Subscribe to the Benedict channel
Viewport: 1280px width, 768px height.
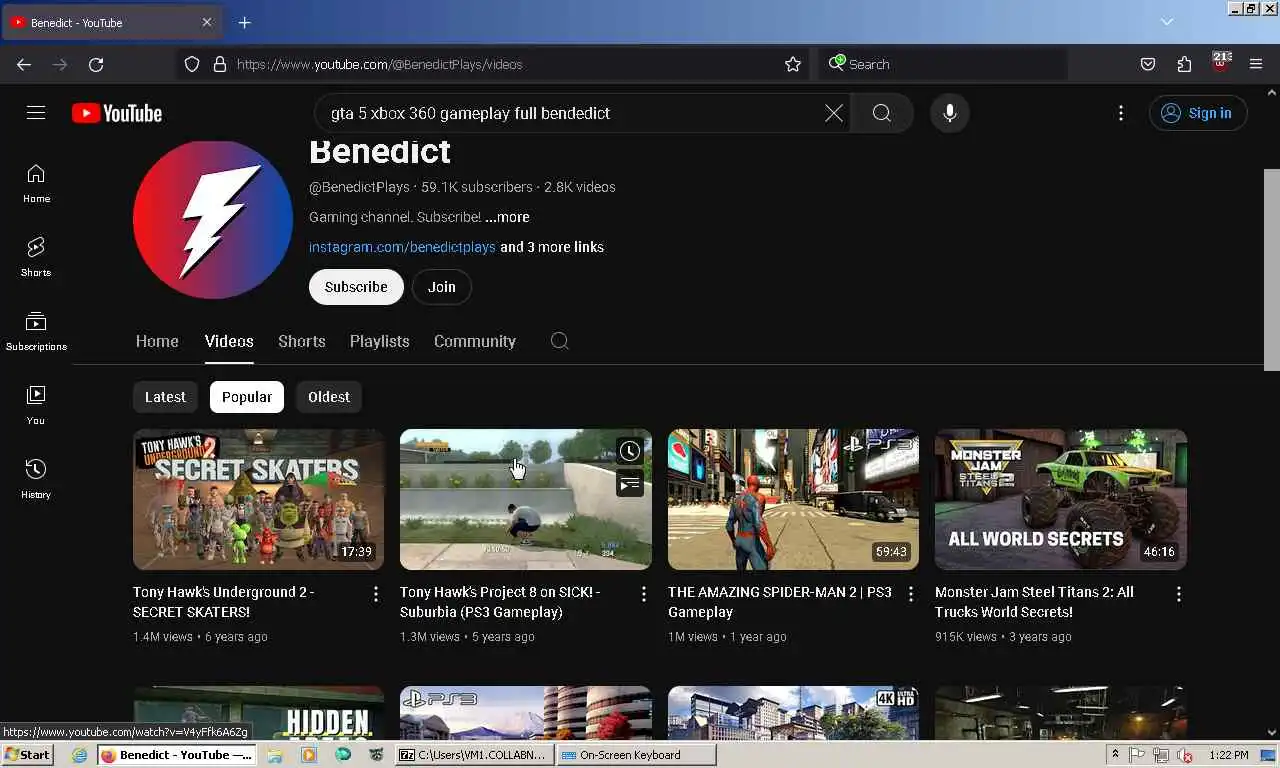(356, 287)
